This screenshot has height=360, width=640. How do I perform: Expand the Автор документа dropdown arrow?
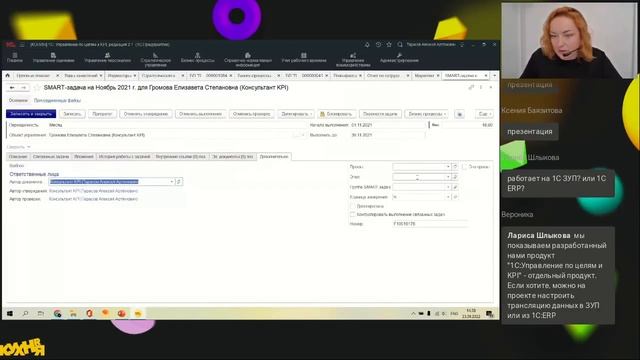(172, 182)
